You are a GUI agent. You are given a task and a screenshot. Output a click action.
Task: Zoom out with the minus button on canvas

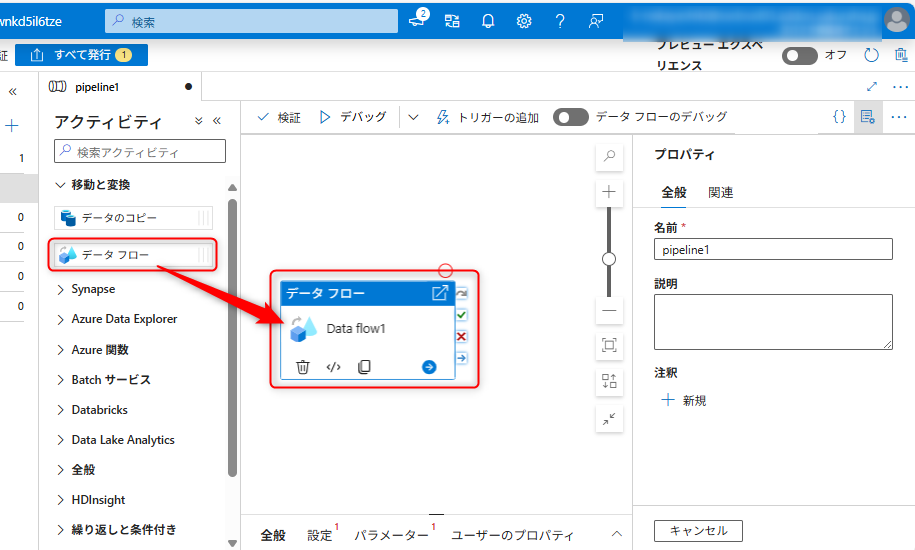[609, 310]
